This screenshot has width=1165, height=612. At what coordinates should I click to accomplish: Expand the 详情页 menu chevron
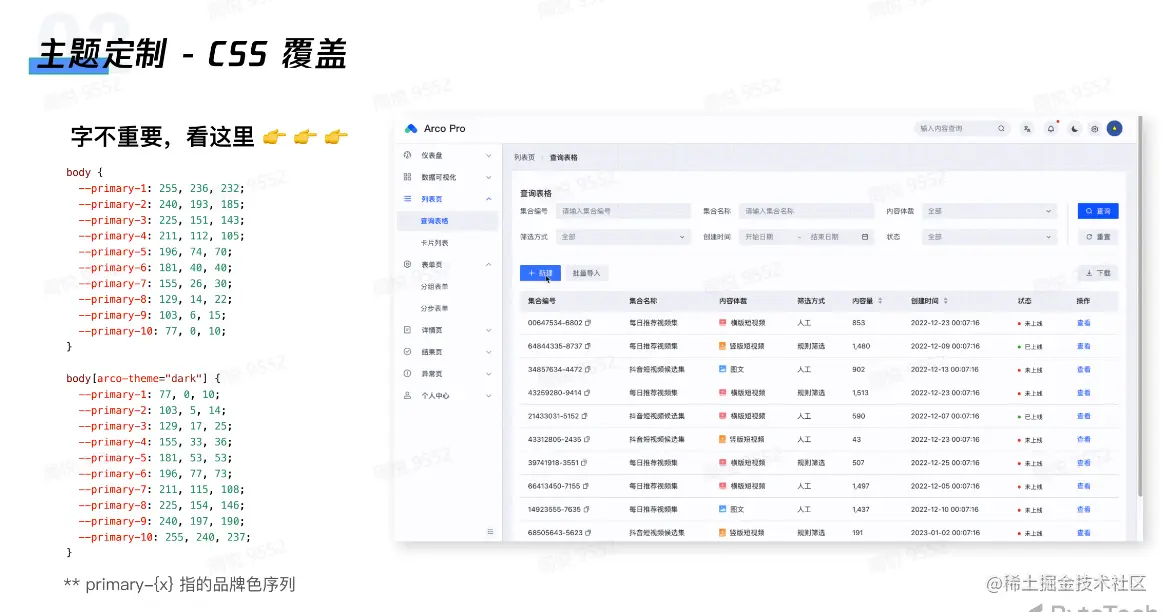pos(488,330)
